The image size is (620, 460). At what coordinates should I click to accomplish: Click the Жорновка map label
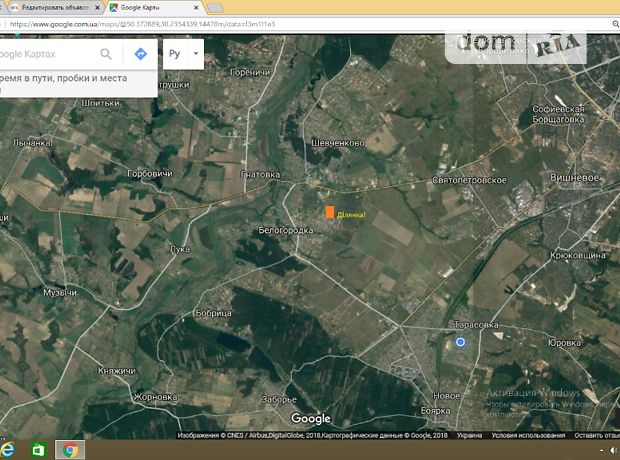[x=155, y=397]
